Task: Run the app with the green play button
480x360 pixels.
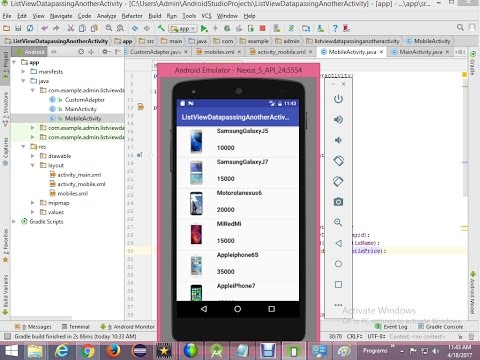Action: click(x=204, y=29)
